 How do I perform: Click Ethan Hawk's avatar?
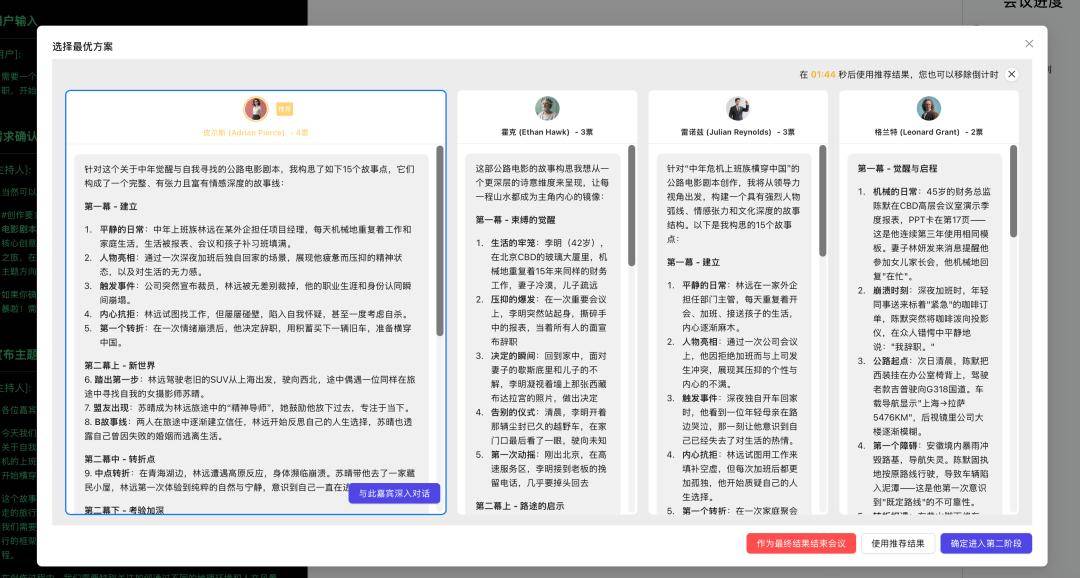point(547,109)
